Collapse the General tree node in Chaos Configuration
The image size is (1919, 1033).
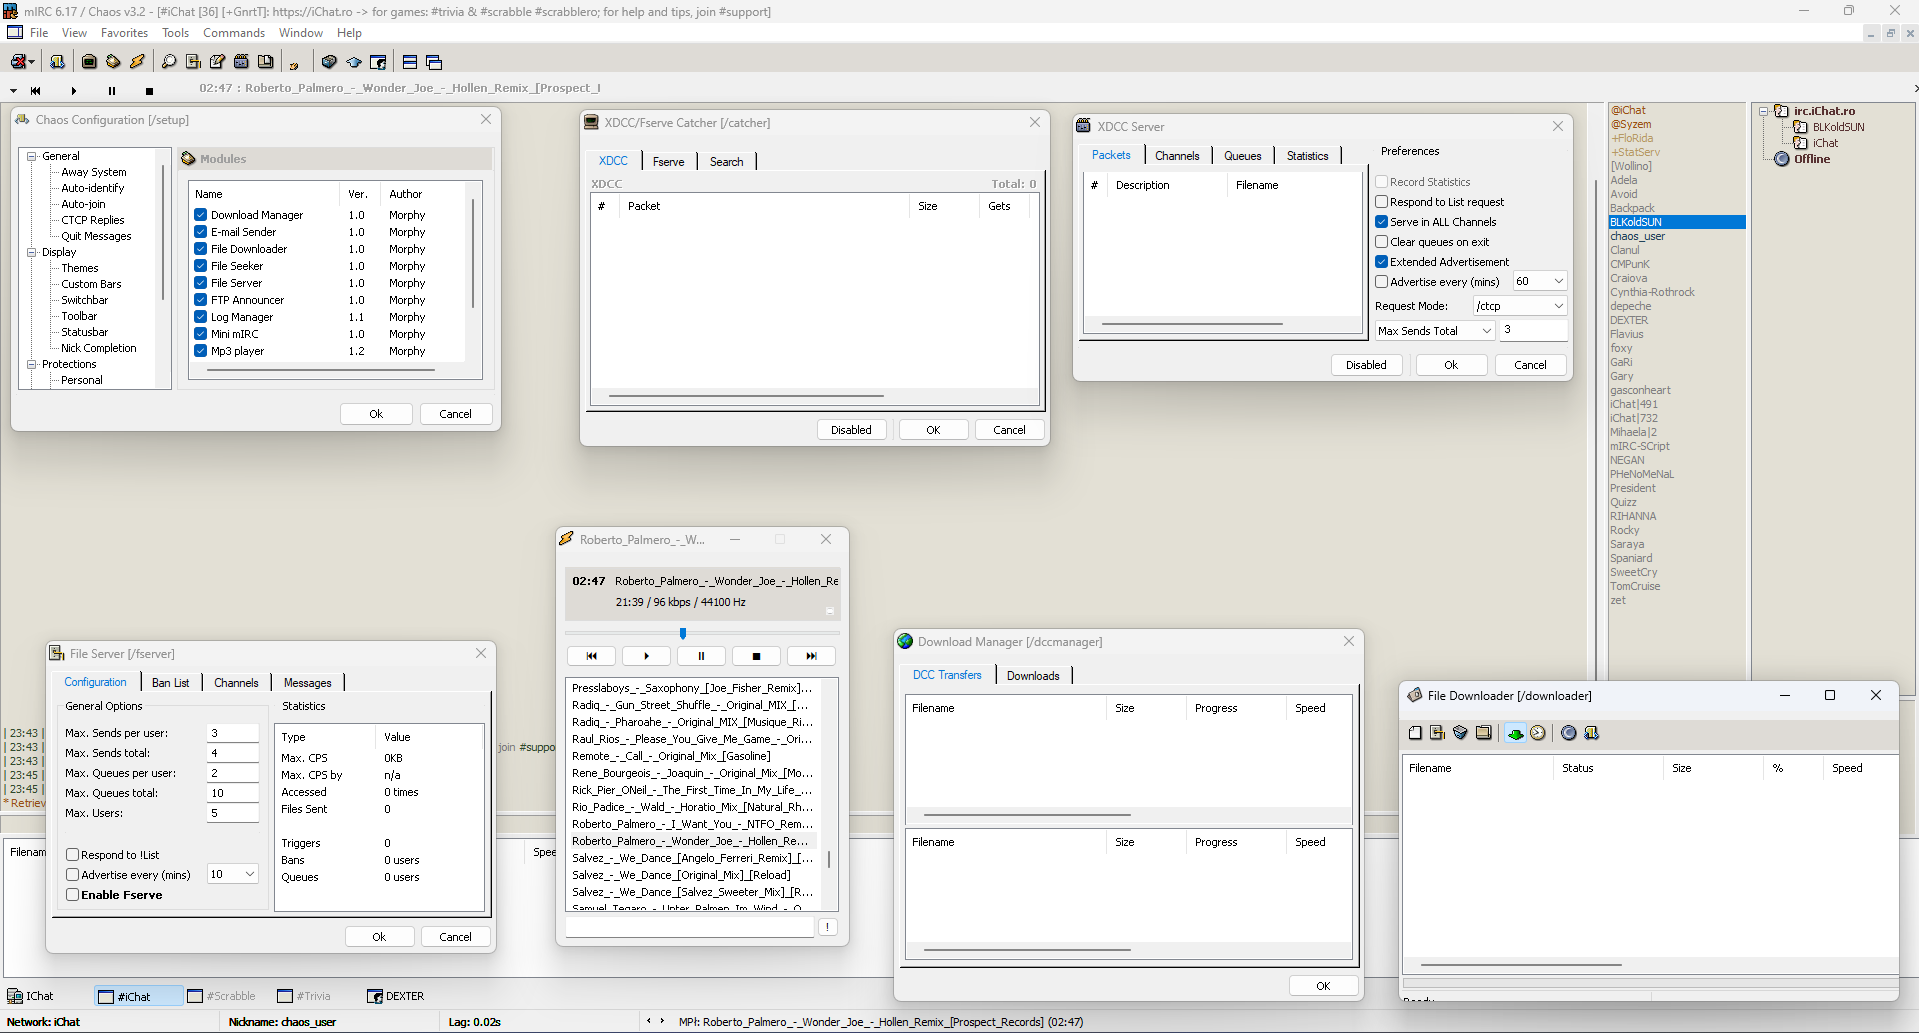32,156
